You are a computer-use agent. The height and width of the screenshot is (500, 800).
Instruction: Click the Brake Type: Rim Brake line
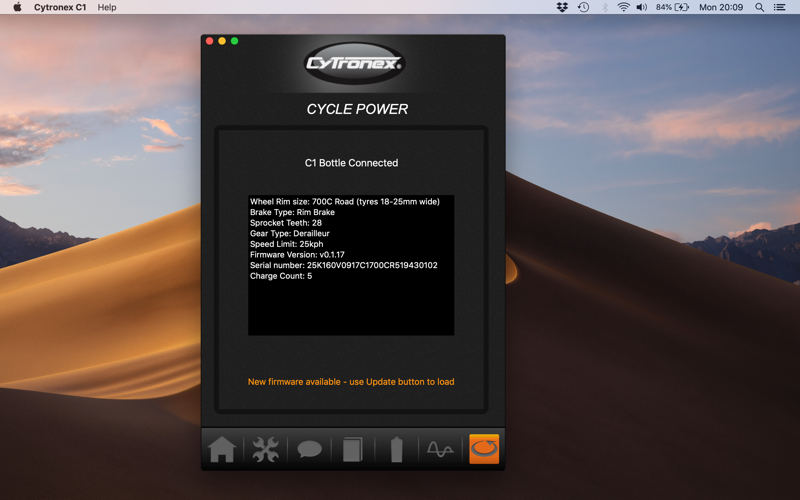coord(292,212)
